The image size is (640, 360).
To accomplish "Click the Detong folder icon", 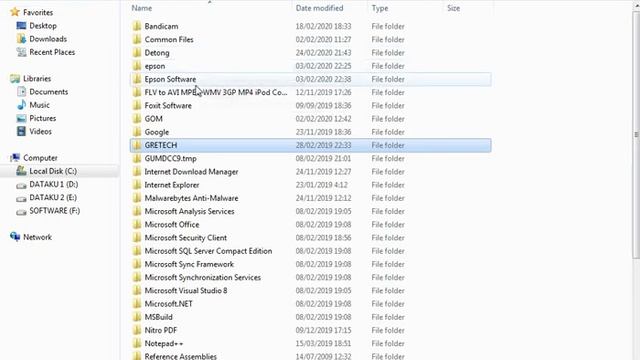I will [x=137, y=53].
